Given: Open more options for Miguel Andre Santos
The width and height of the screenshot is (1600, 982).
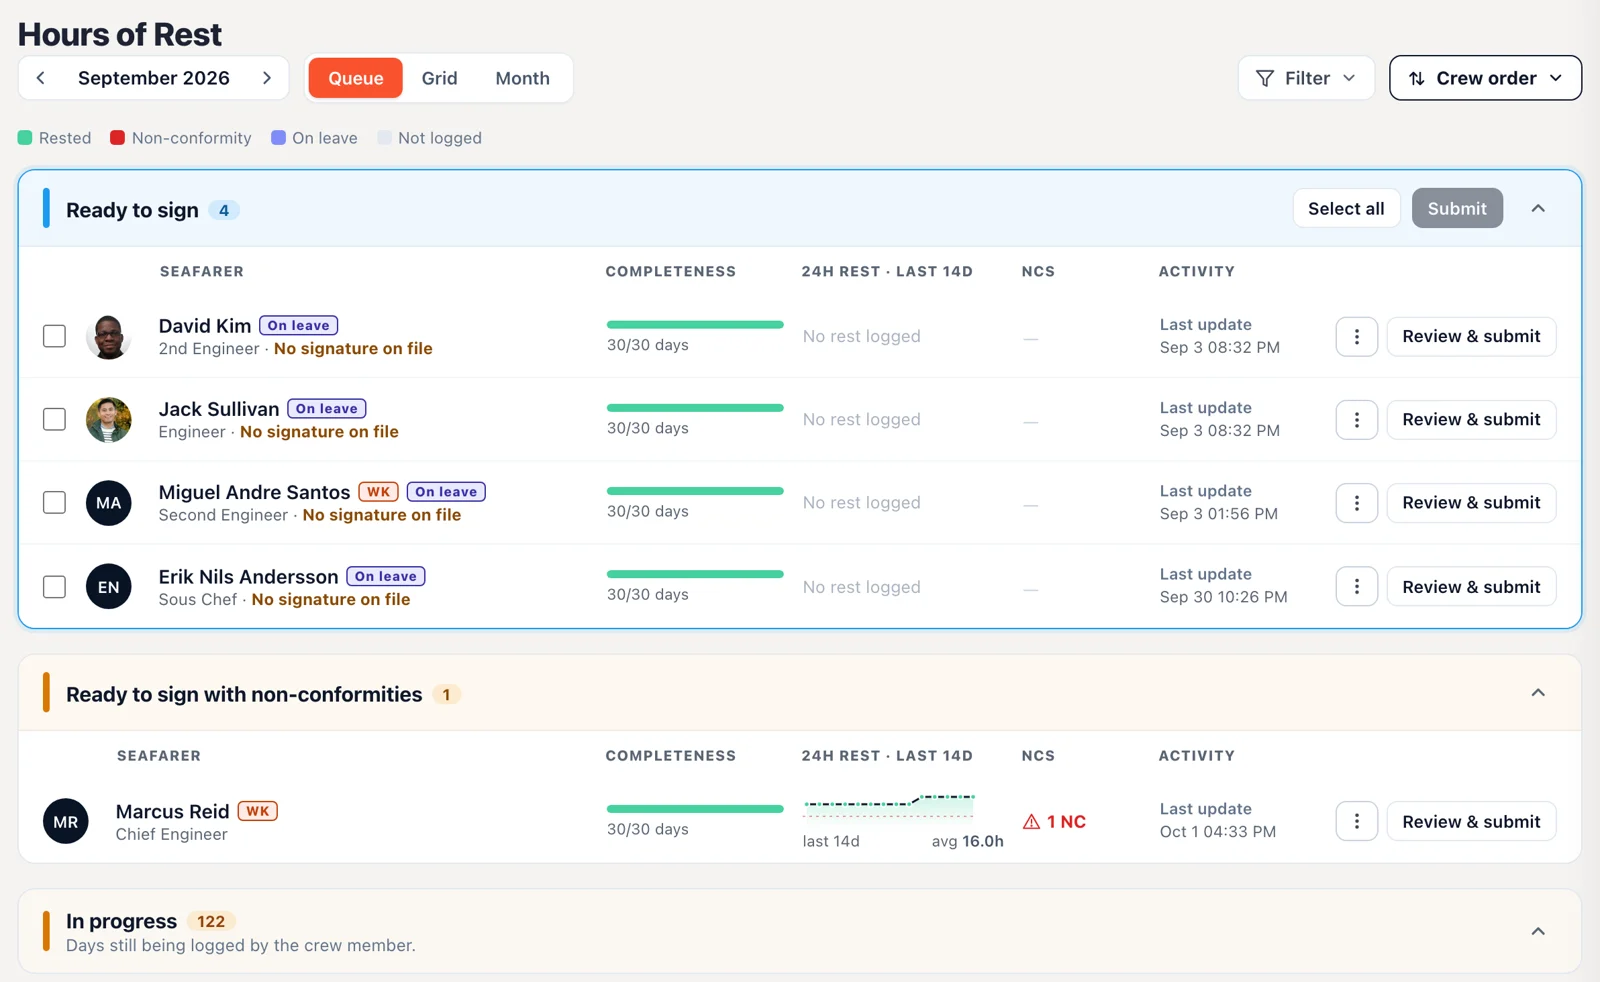Looking at the screenshot, I should (1357, 503).
